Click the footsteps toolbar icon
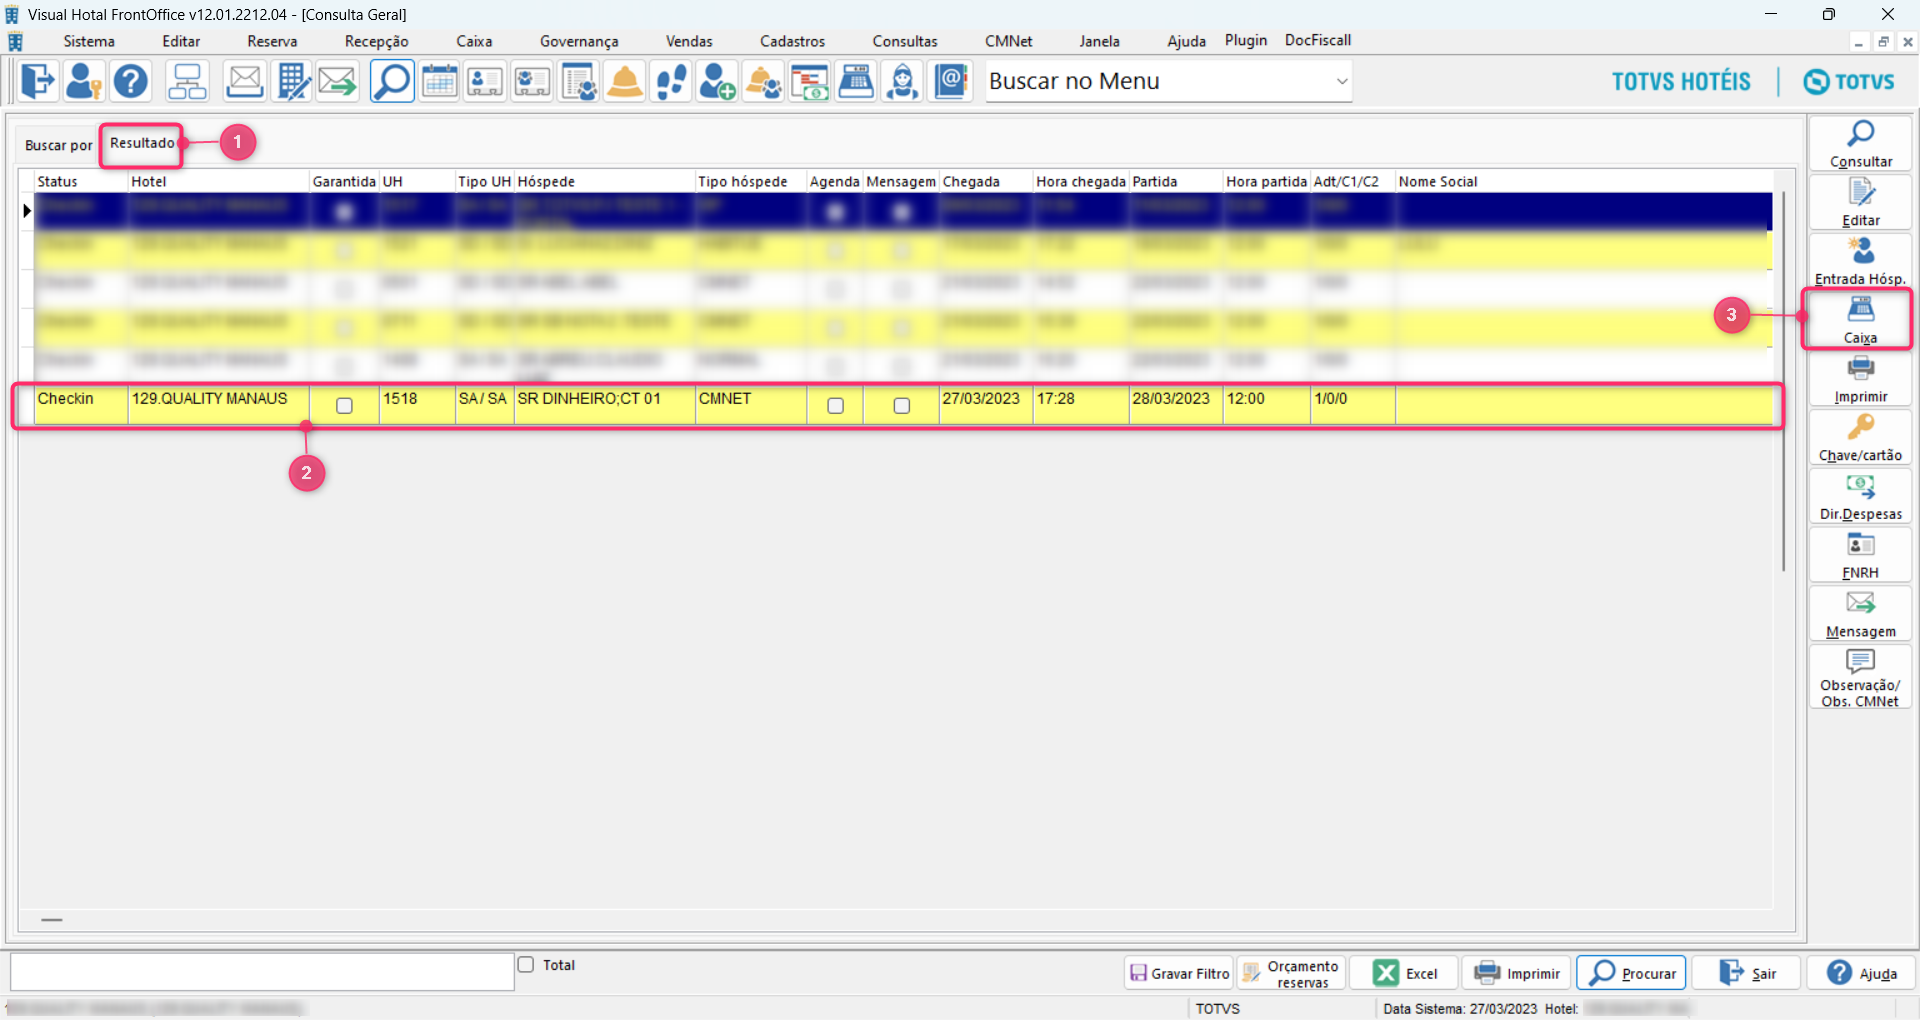The height and width of the screenshot is (1020, 1920). tap(672, 81)
